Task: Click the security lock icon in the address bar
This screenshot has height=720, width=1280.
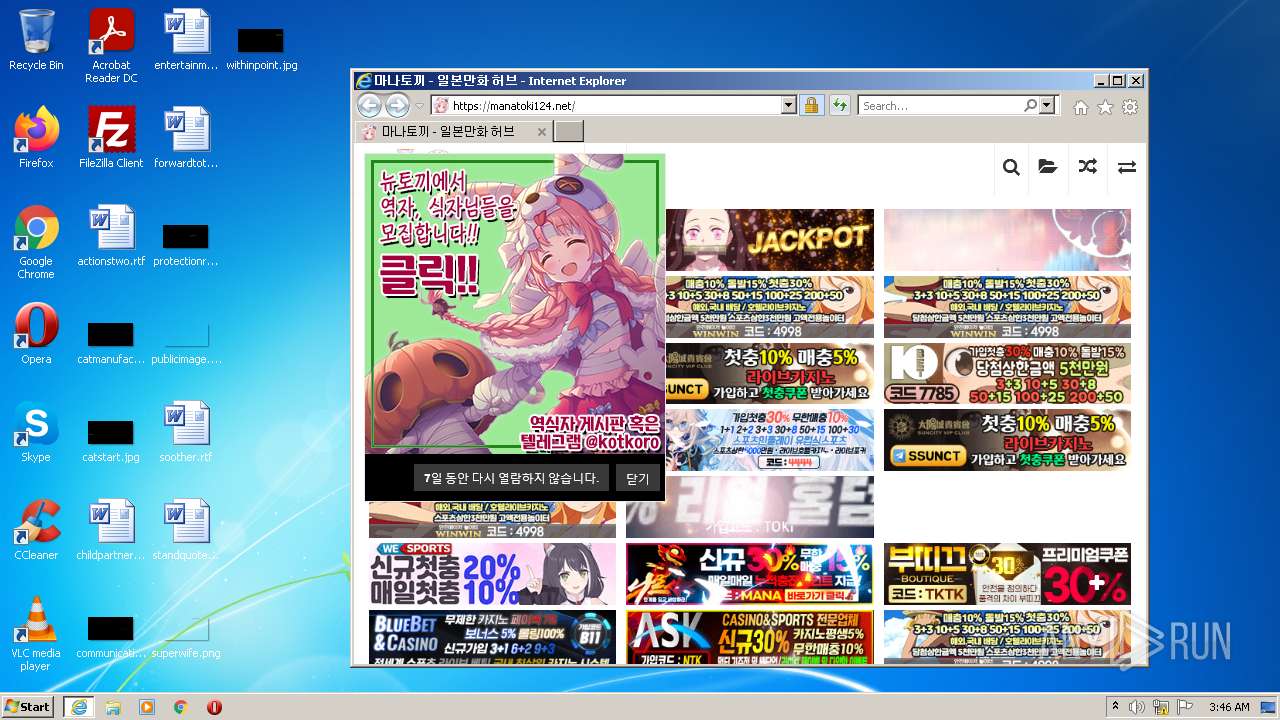Action: point(811,105)
